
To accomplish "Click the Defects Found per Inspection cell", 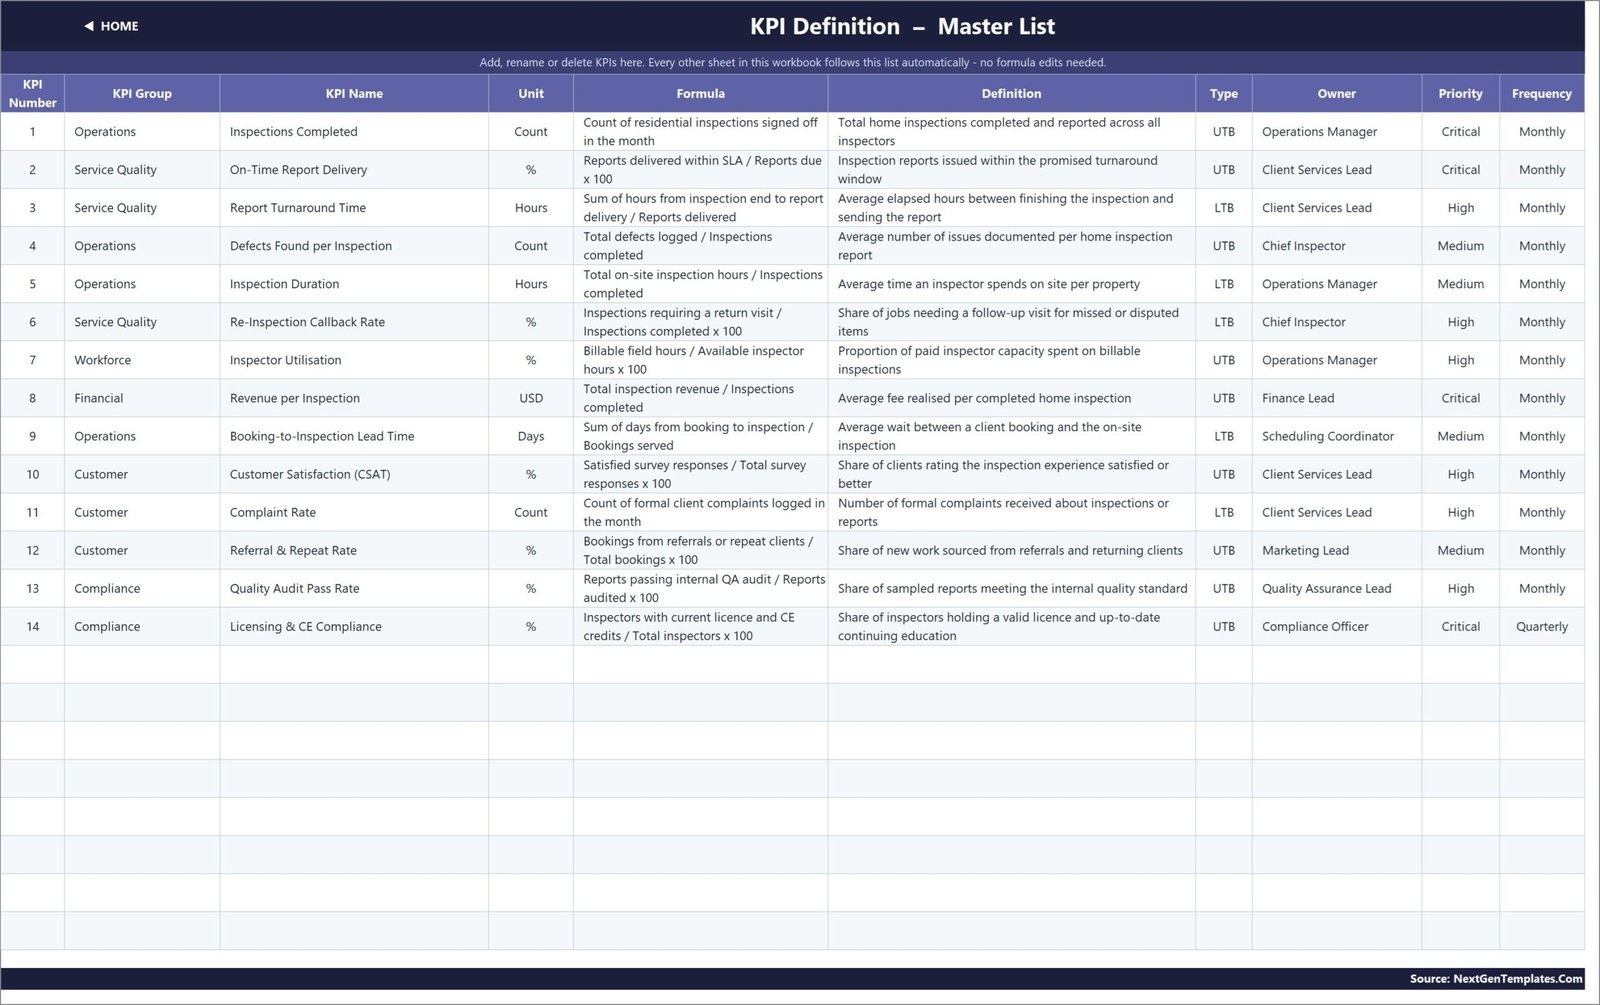I will coord(354,246).
